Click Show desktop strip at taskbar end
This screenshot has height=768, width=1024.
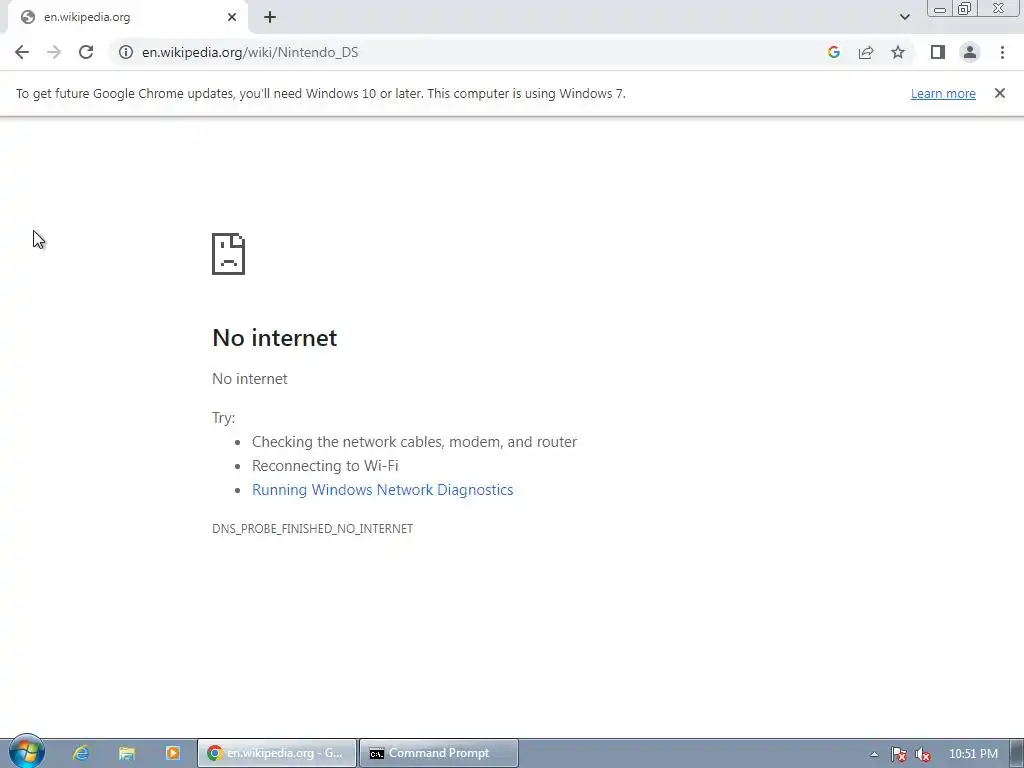tap(1017, 754)
